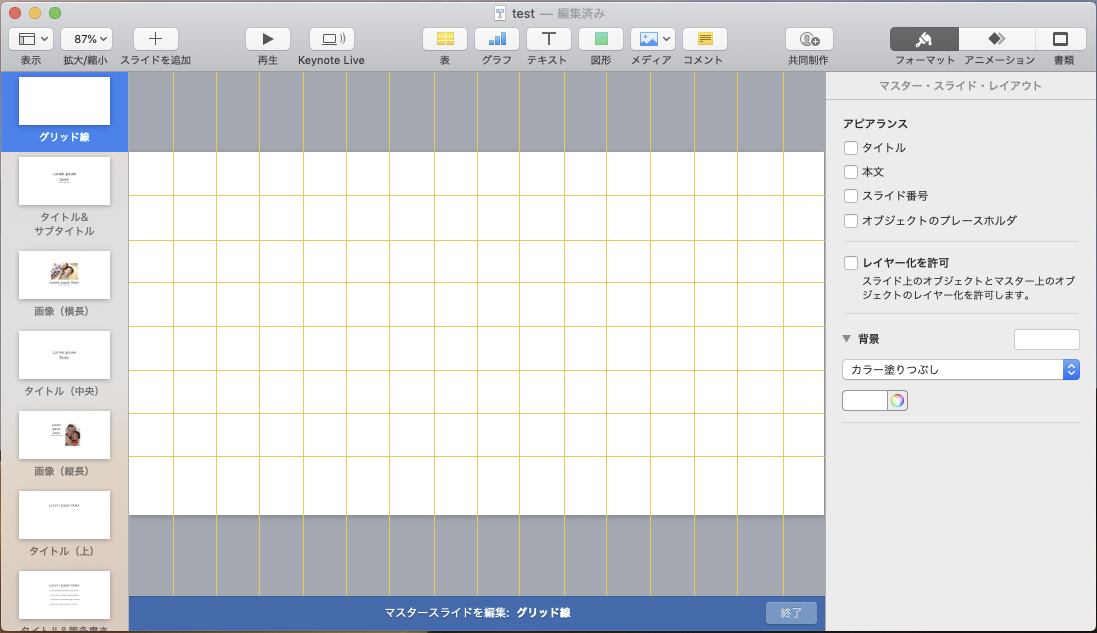1097x633 pixels.
Task: Insert a table with 表 icon
Action: tap(445, 39)
